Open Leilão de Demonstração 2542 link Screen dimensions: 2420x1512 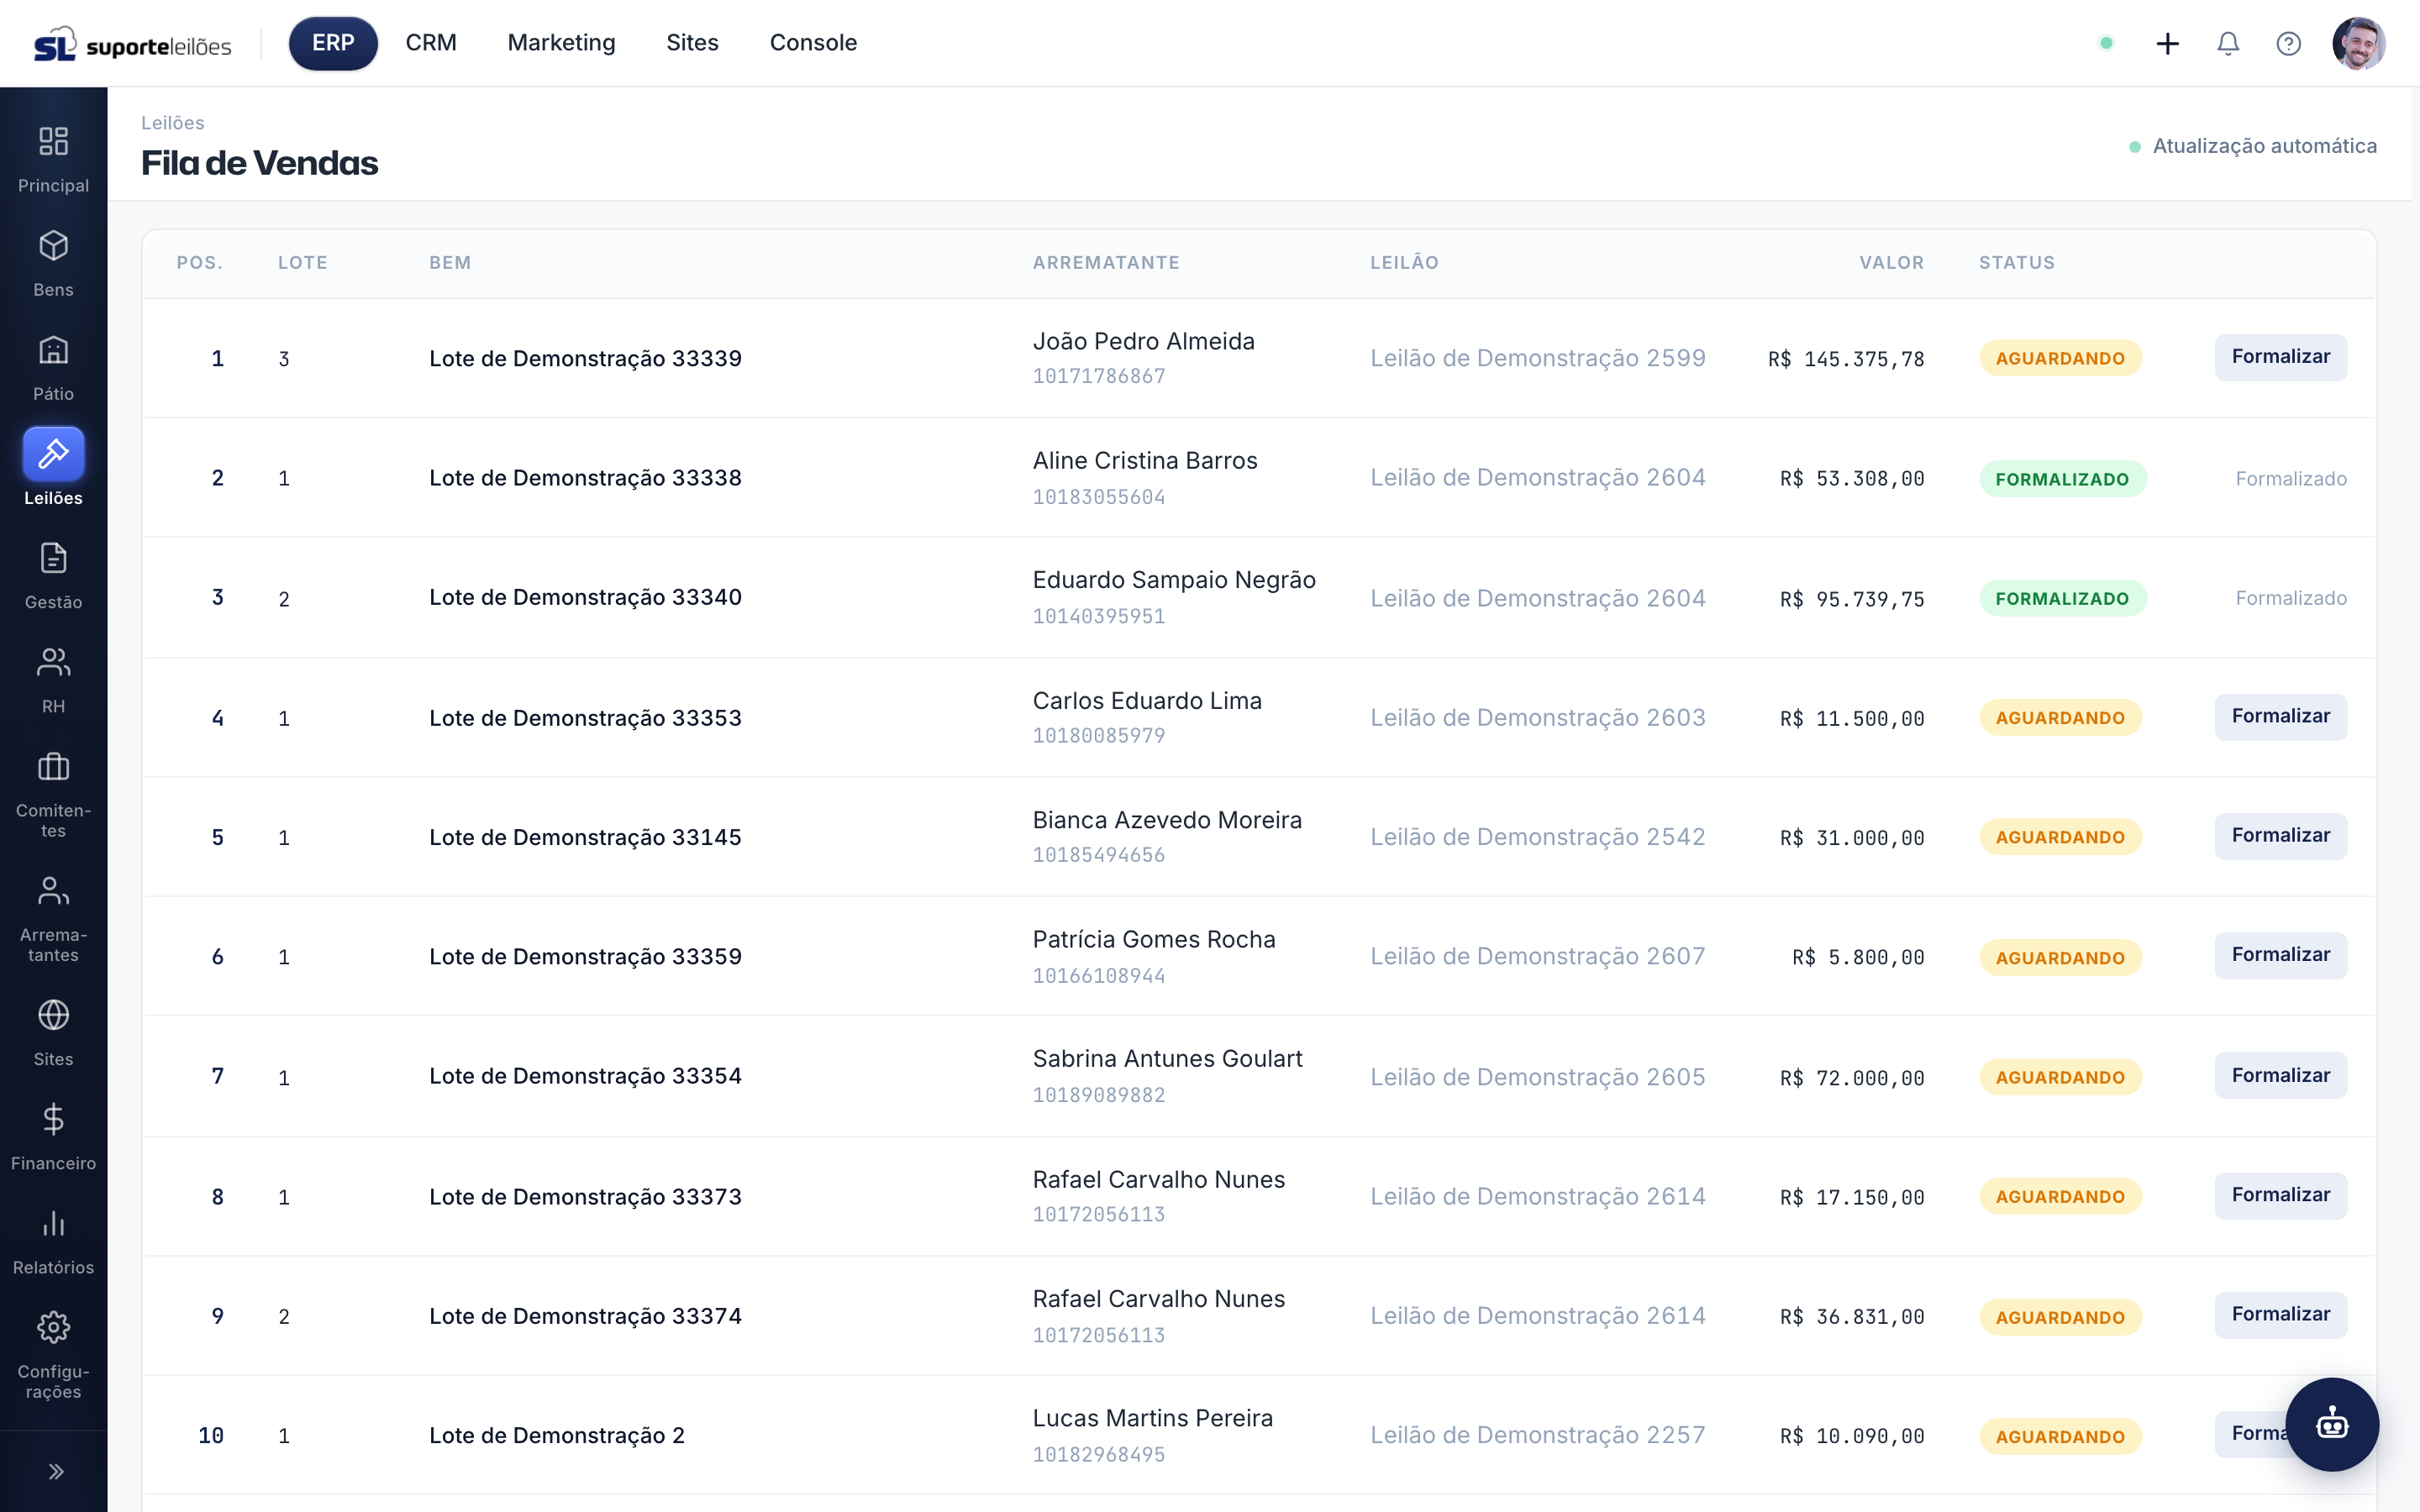tap(1538, 837)
